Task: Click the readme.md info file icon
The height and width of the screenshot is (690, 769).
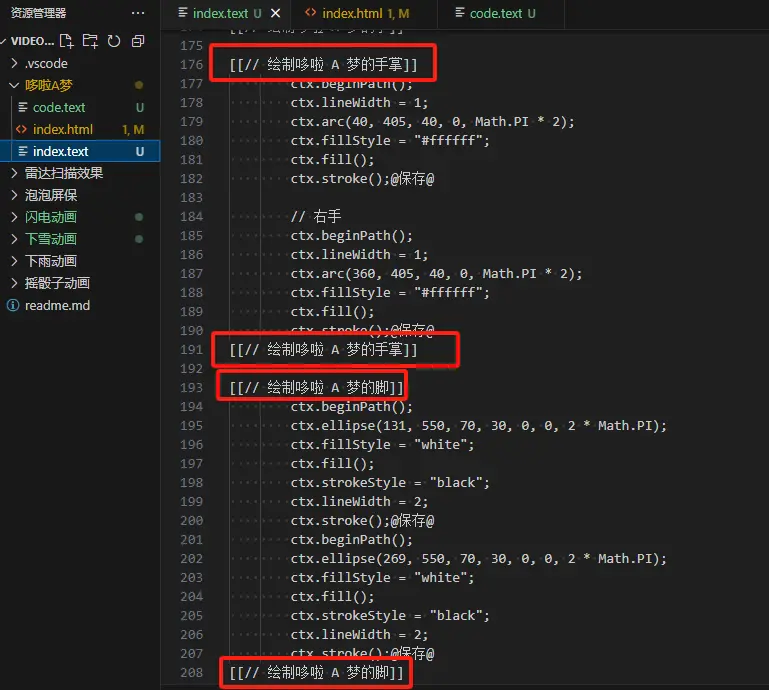Action: coord(13,306)
